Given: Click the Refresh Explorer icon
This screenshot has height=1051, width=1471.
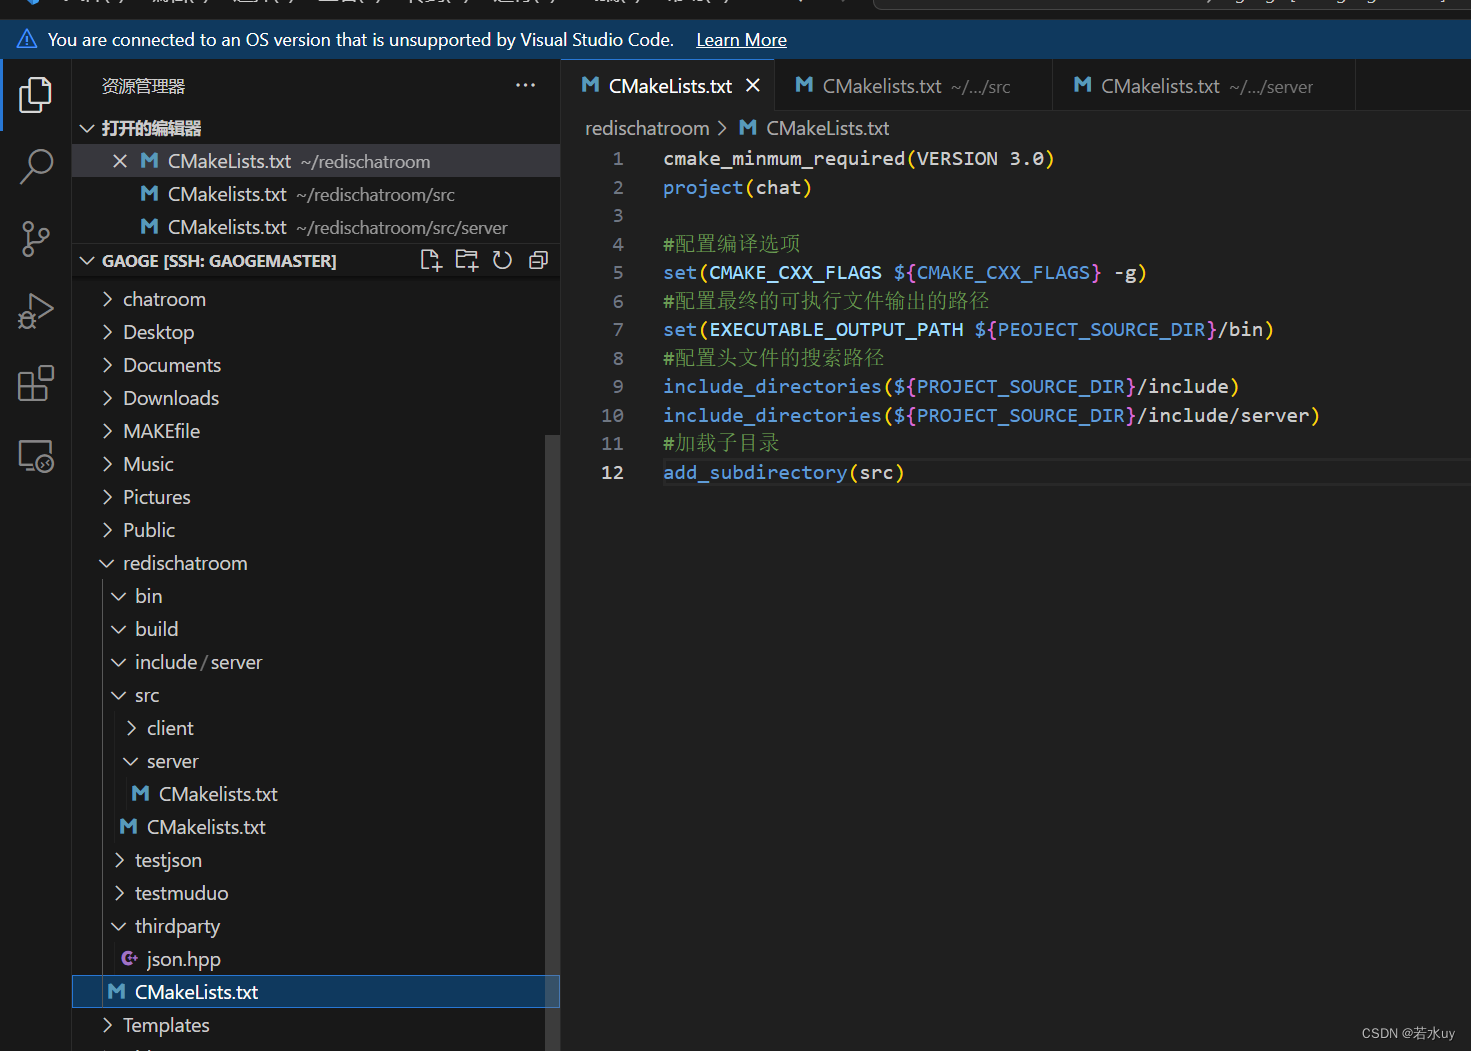Looking at the screenshot, I should pos(503,260).
